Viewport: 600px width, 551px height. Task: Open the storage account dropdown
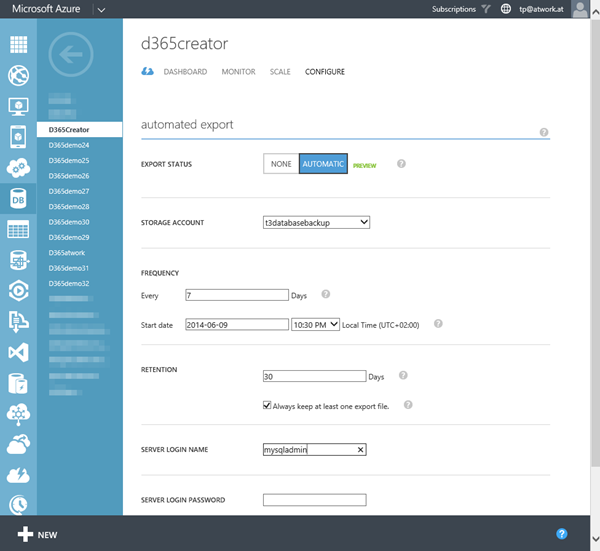click(x=316, y=222)
